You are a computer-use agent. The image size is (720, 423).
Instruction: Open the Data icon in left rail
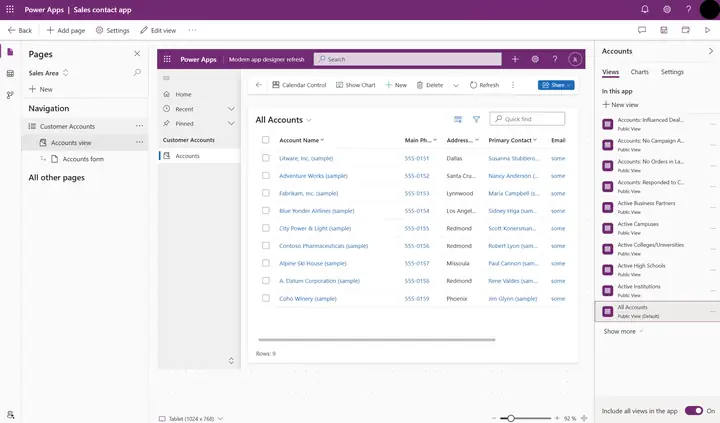click(10, 73)
